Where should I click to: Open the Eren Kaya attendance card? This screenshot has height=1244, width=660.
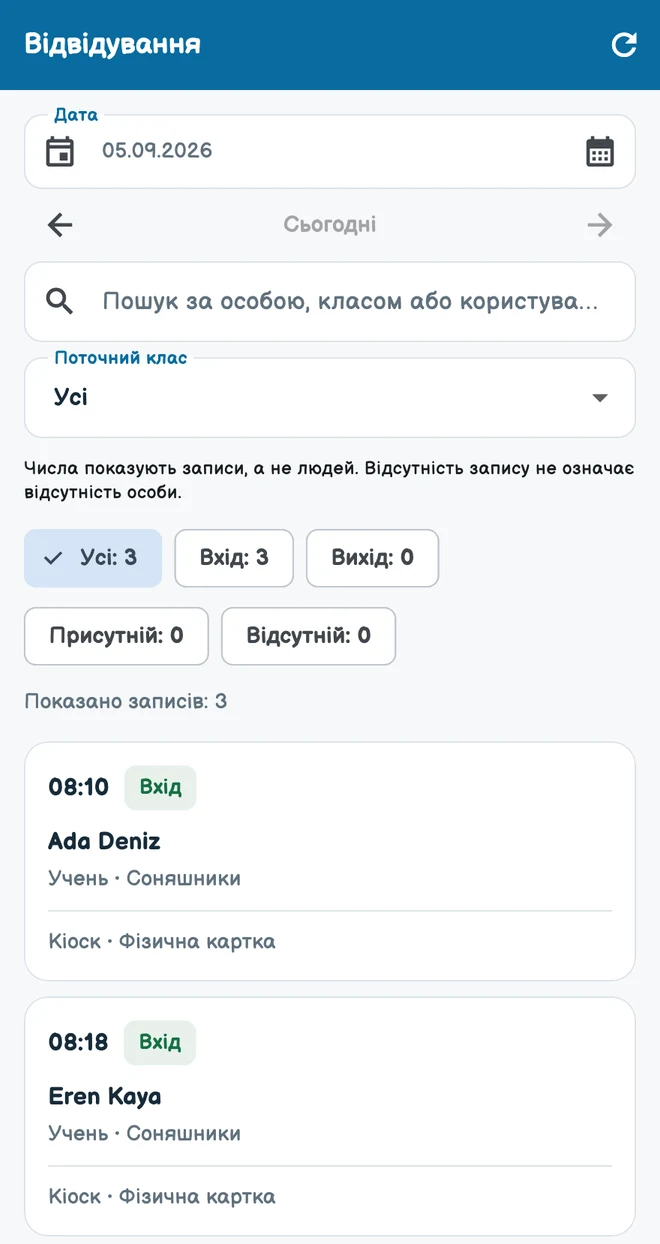coord(330,1116)
